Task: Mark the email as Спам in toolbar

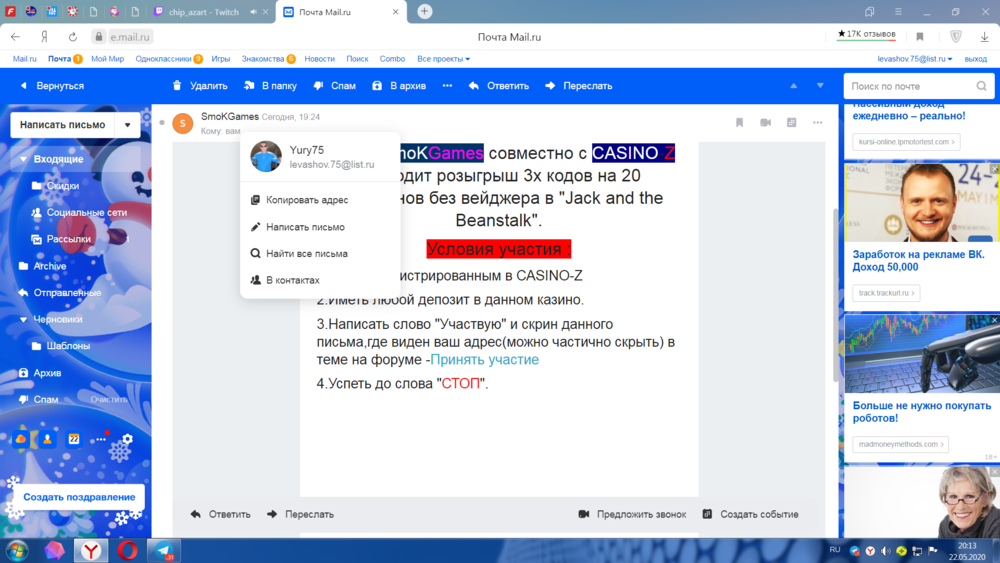Action: pos(334,85)
